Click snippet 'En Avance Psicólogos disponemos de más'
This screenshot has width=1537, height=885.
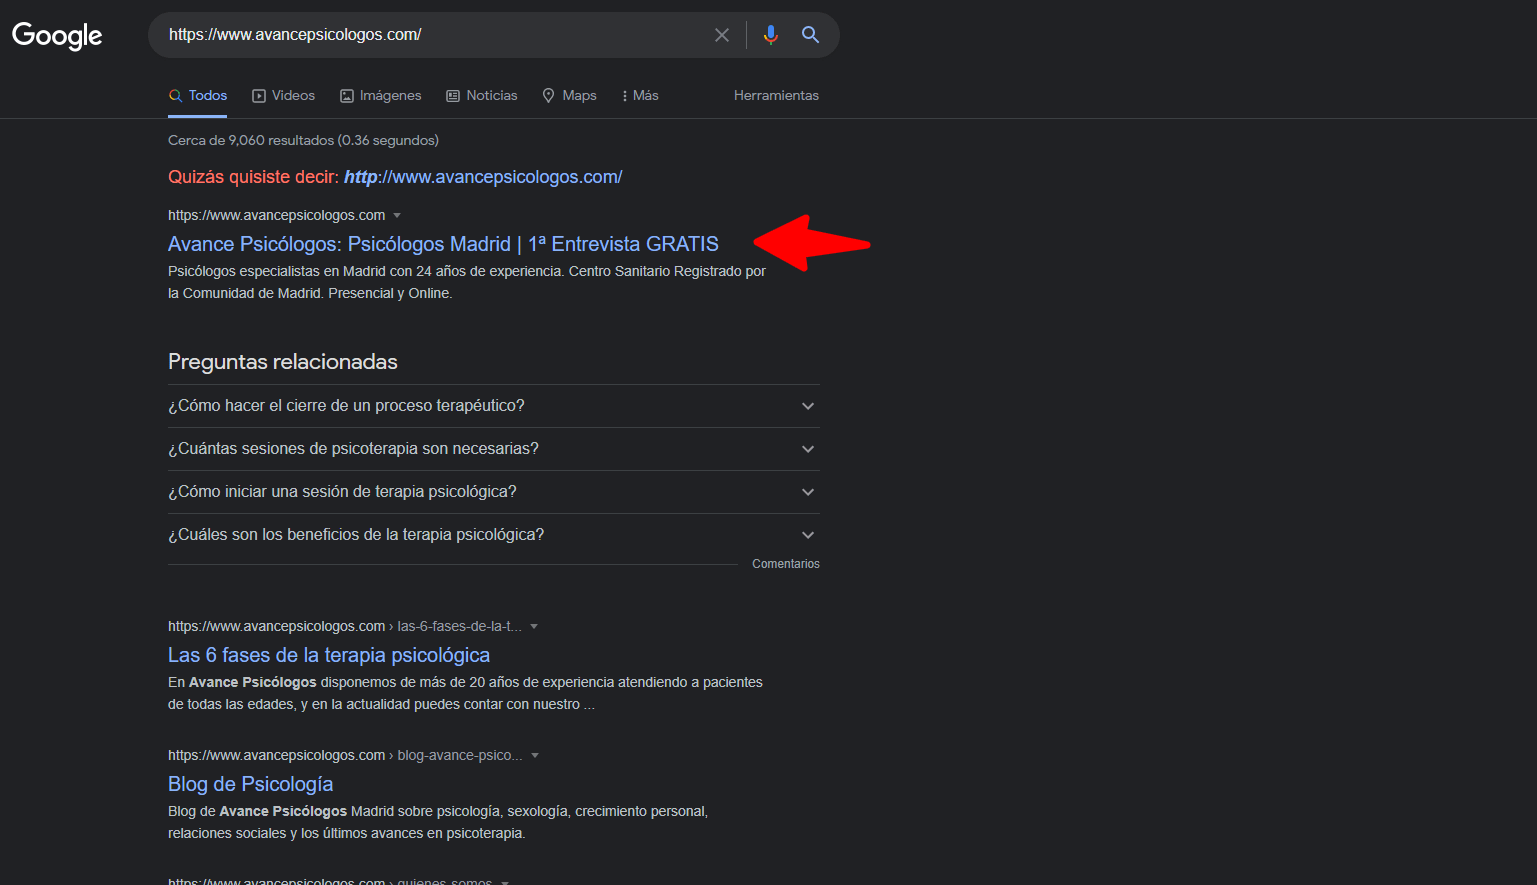465,693
